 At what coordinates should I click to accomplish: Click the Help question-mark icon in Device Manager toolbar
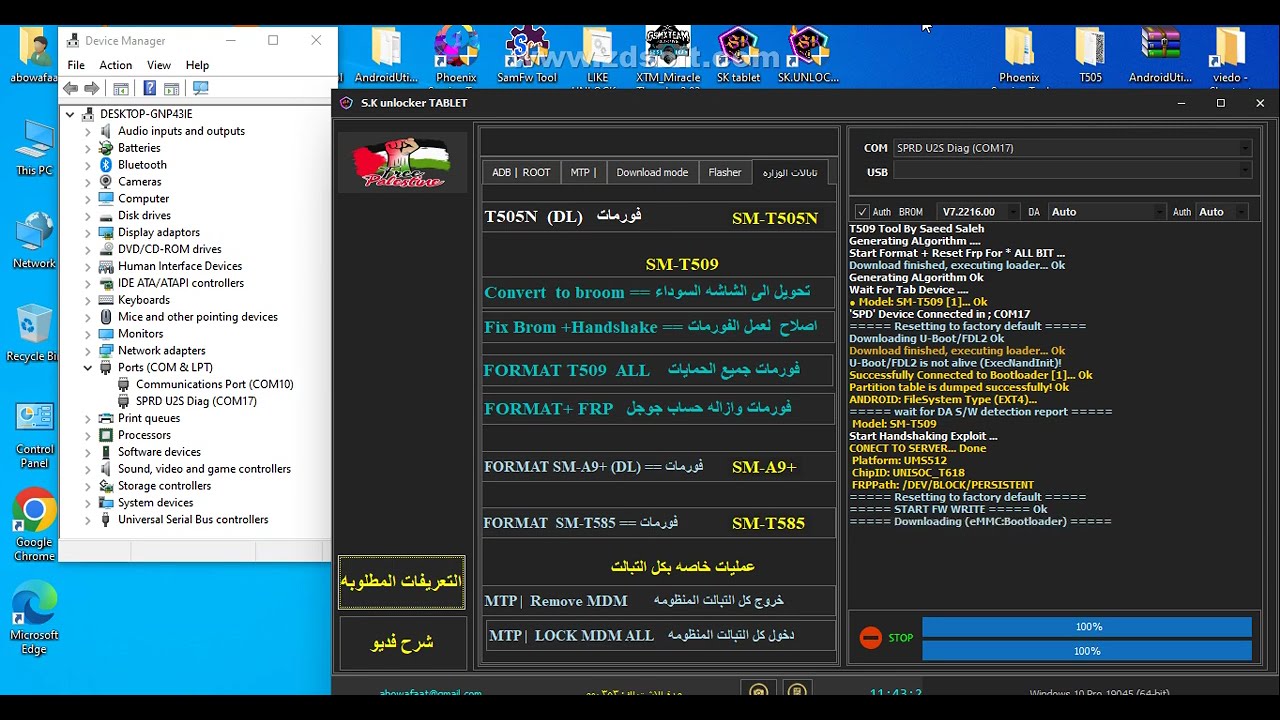(149, 88)
